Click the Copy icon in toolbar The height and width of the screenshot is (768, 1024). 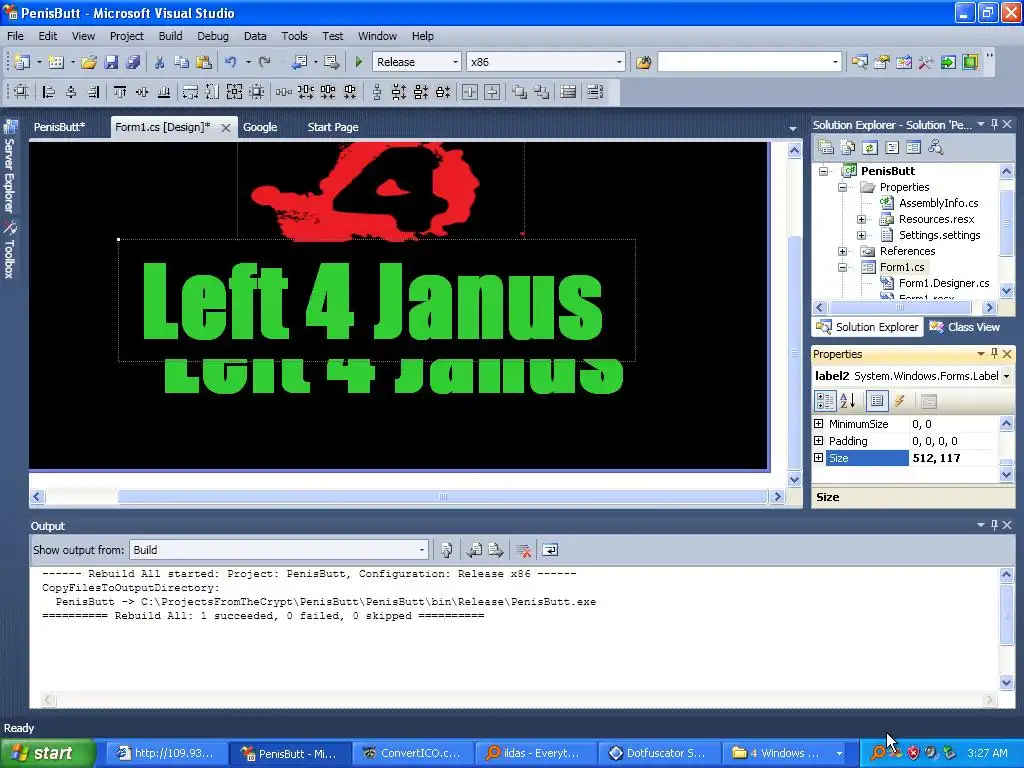(182, 62)
